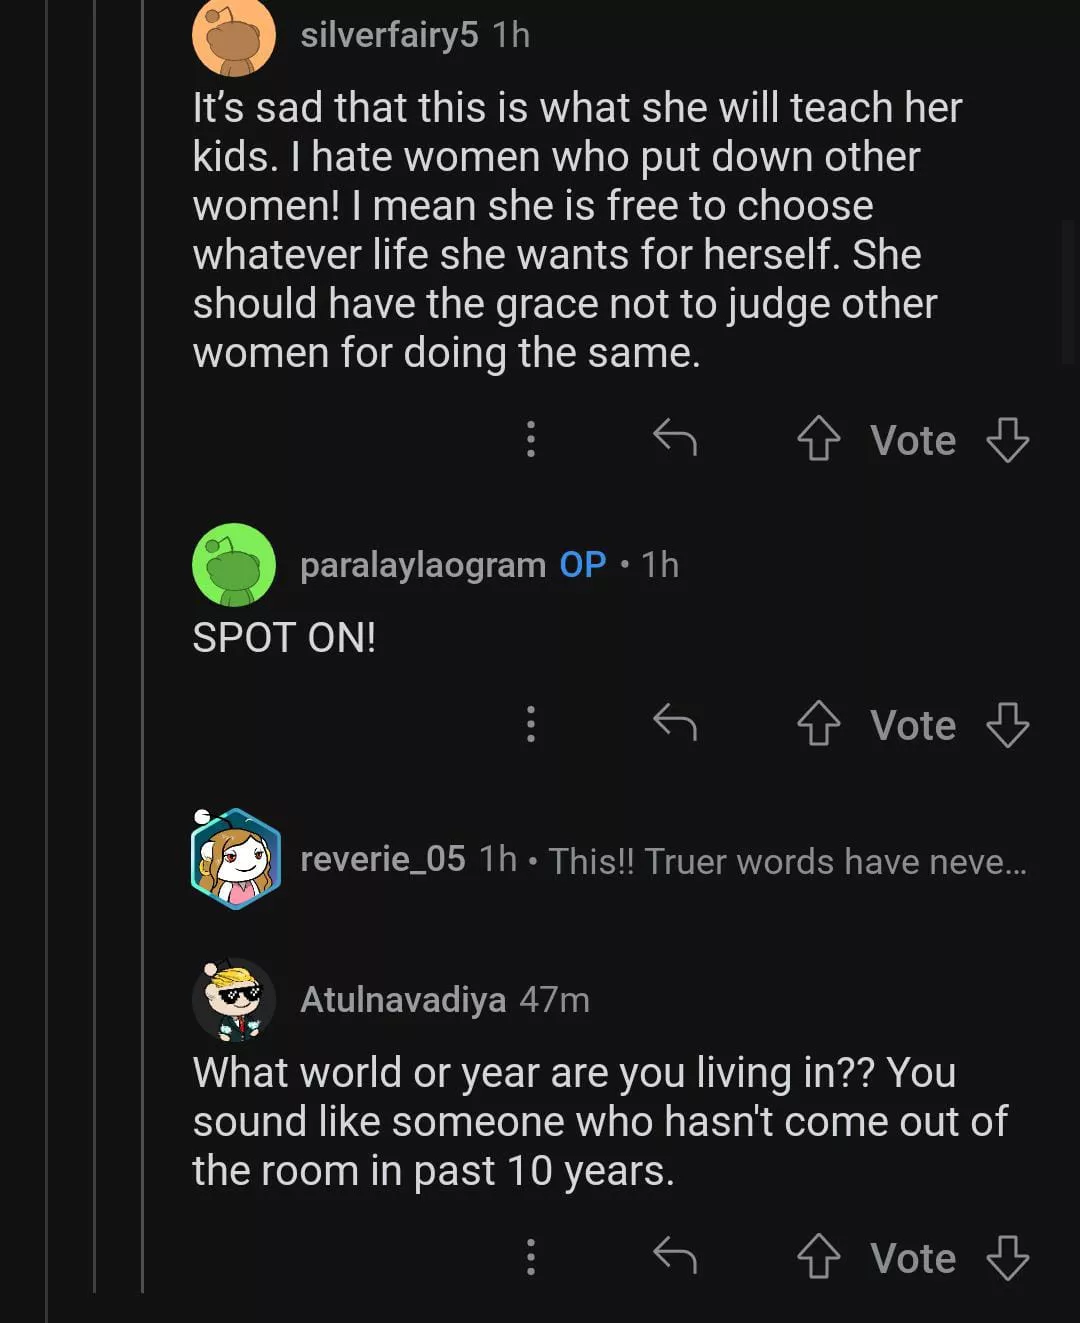Expand reverie_05's collapsed comment

click(786, 861)
